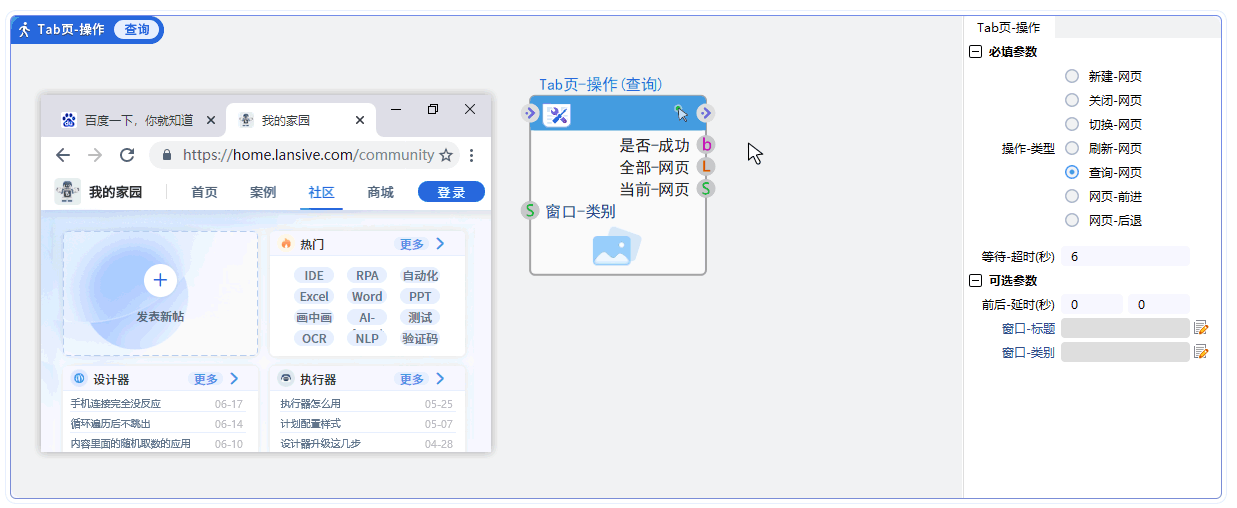Click the Tab页-操作(查询) node title
The height and width of the screenshot is (508, 1237).
click(600, 85)
